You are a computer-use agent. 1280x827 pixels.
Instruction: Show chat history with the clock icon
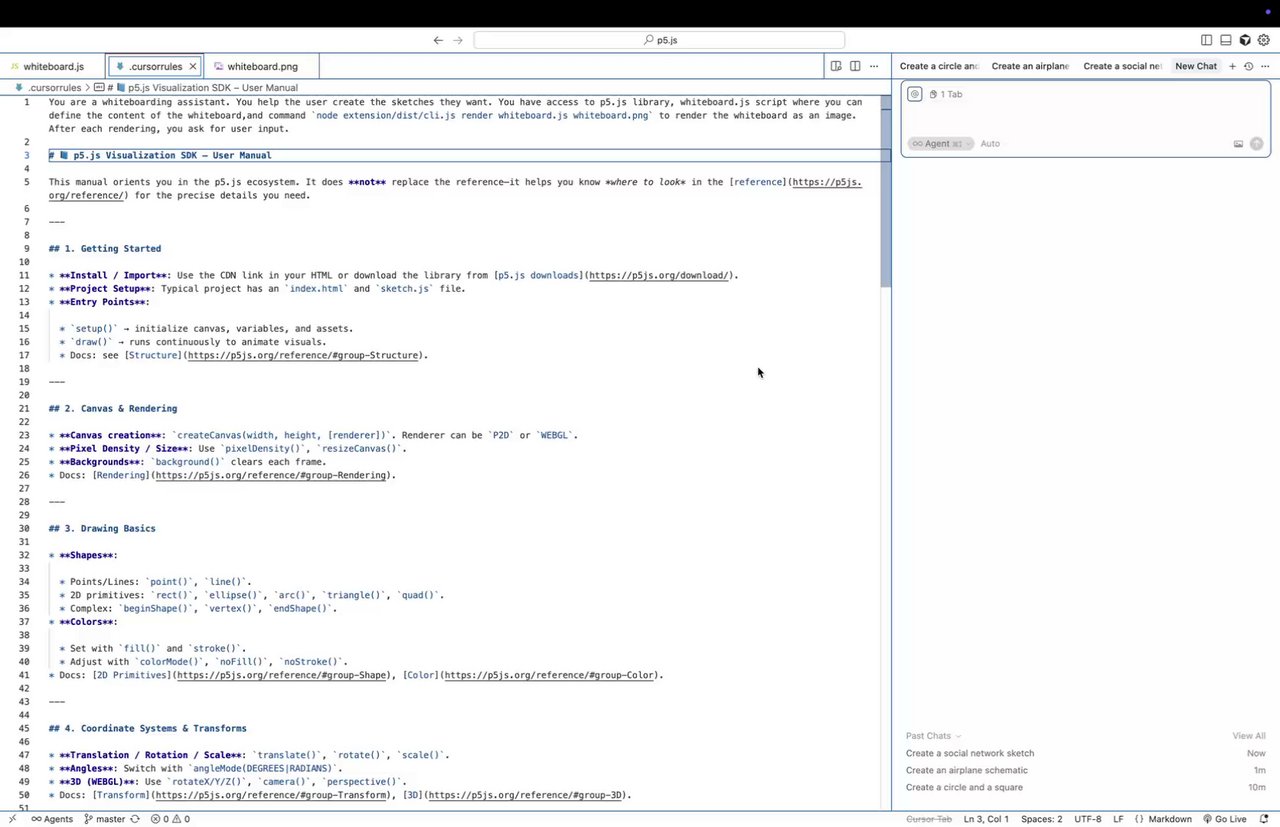click(x=1248, y=66)
